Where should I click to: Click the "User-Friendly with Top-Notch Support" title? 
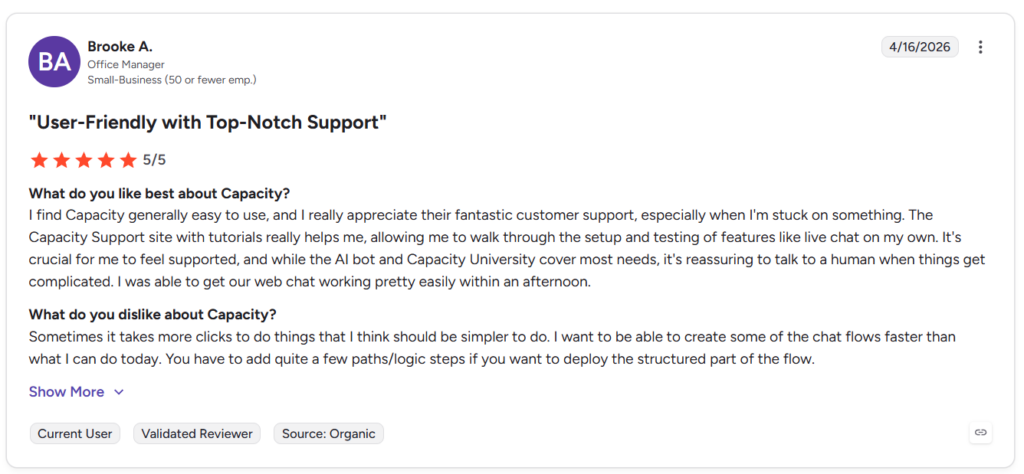[208, 122]
